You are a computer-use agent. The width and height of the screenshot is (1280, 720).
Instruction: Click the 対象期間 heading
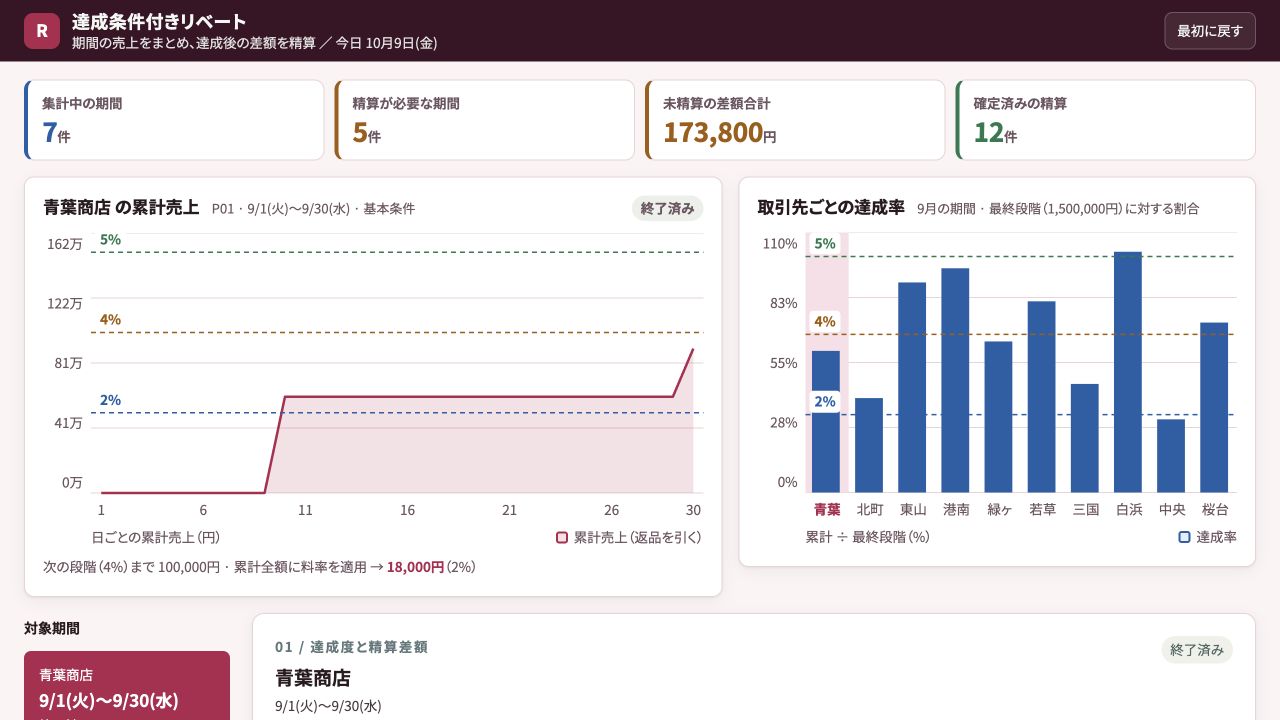52,628
